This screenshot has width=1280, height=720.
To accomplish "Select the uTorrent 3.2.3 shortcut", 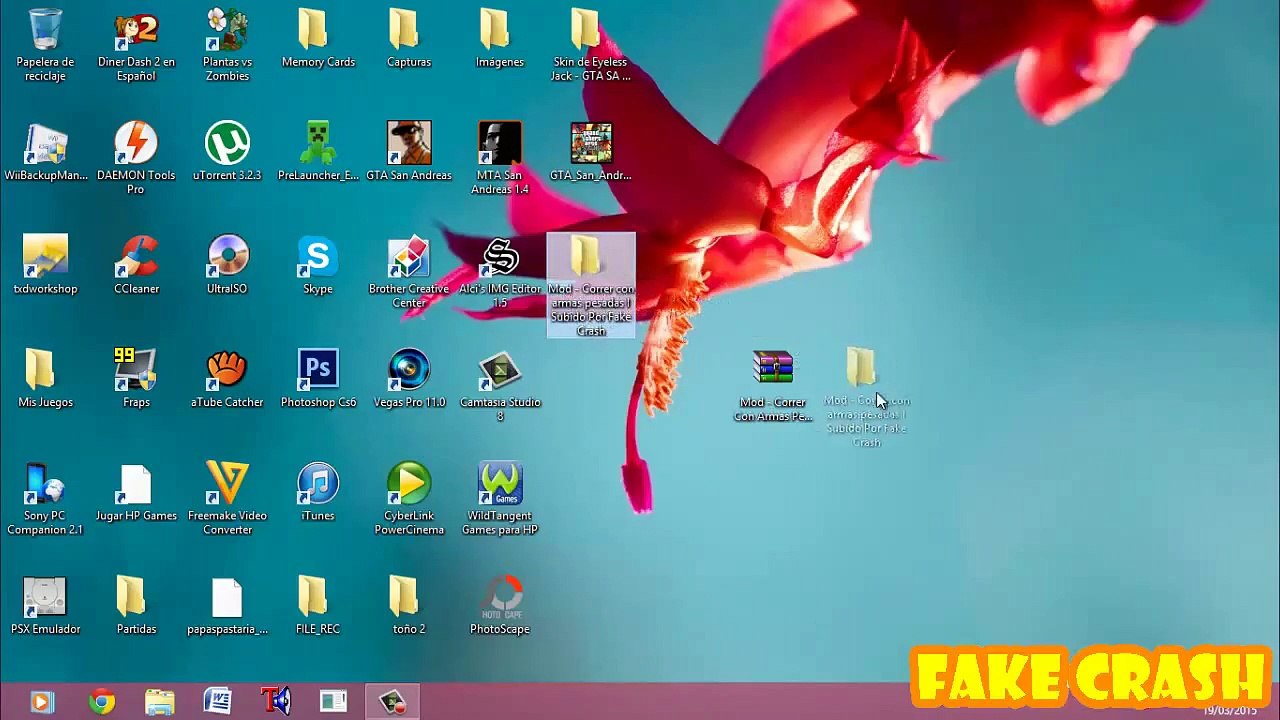I will (x=227, y=152).
